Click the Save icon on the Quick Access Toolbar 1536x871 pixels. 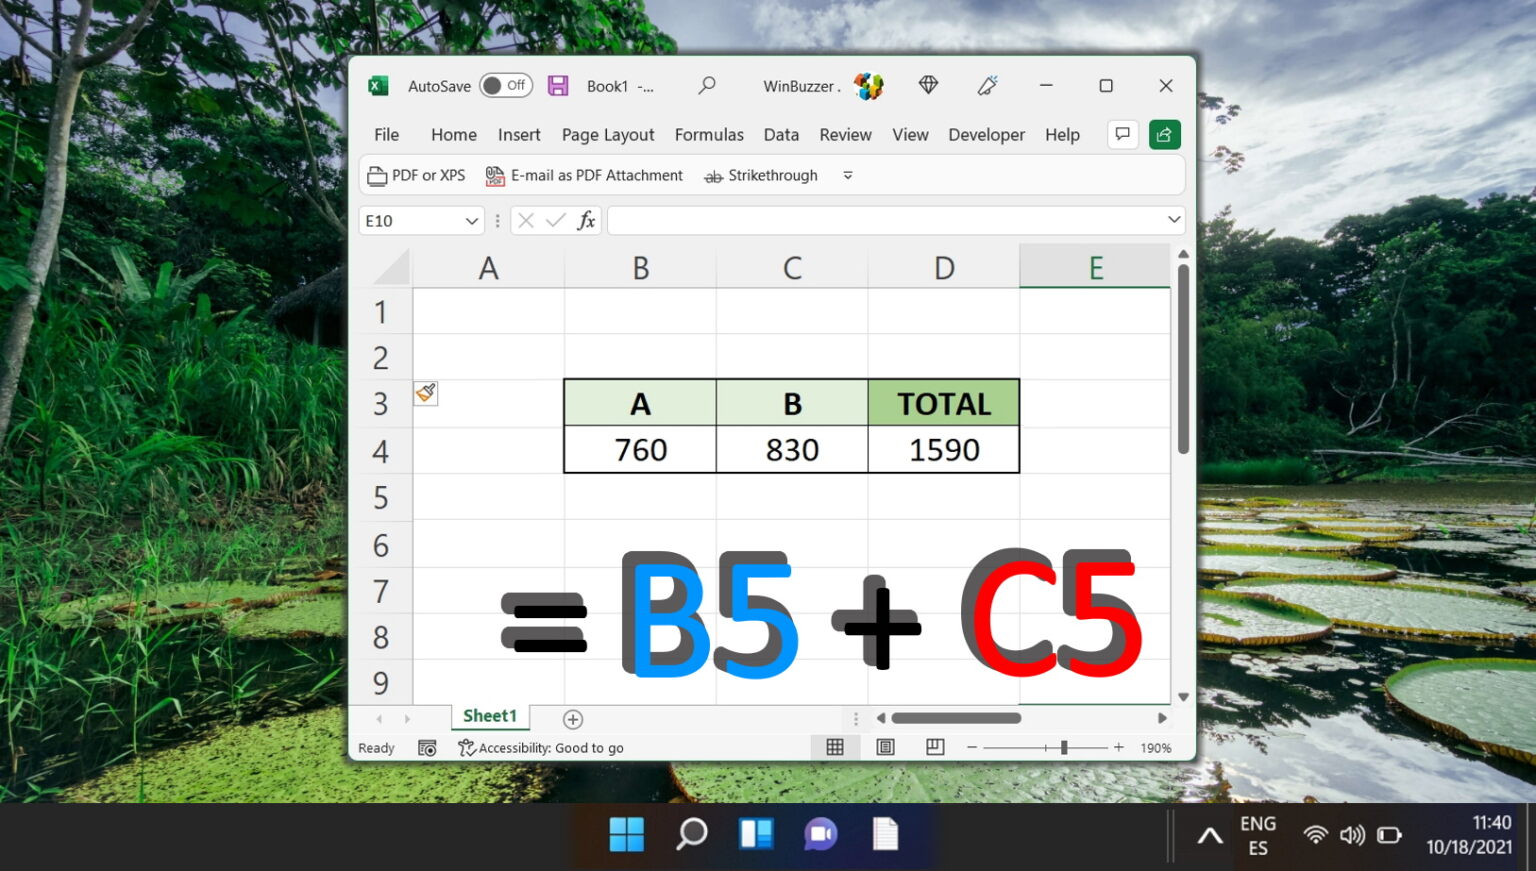tap(559, 85)
